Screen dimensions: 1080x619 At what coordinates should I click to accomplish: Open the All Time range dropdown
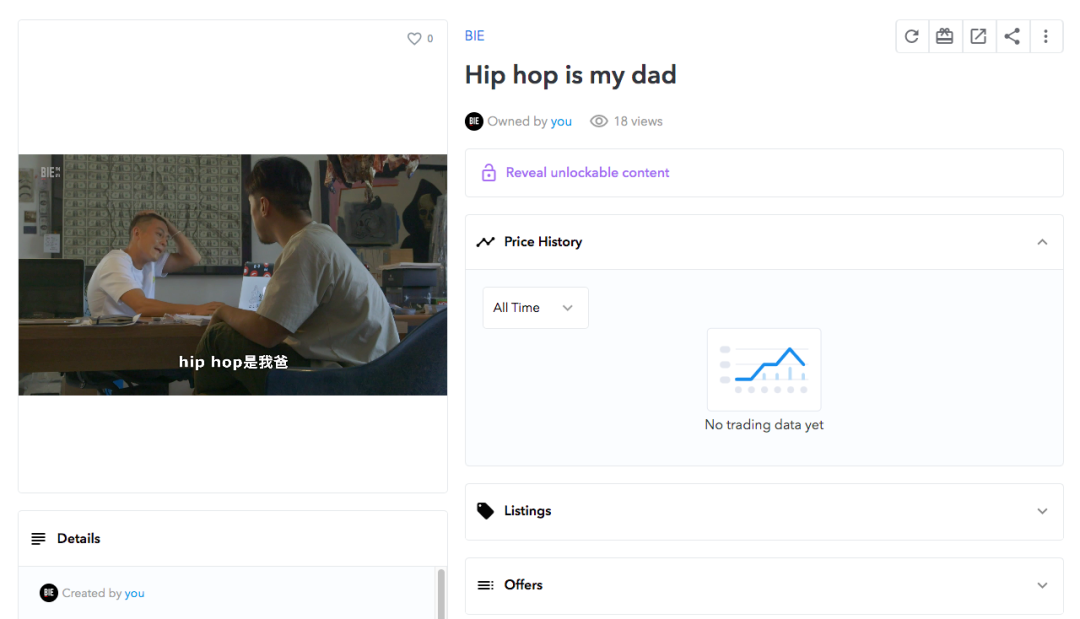(535, 308)
